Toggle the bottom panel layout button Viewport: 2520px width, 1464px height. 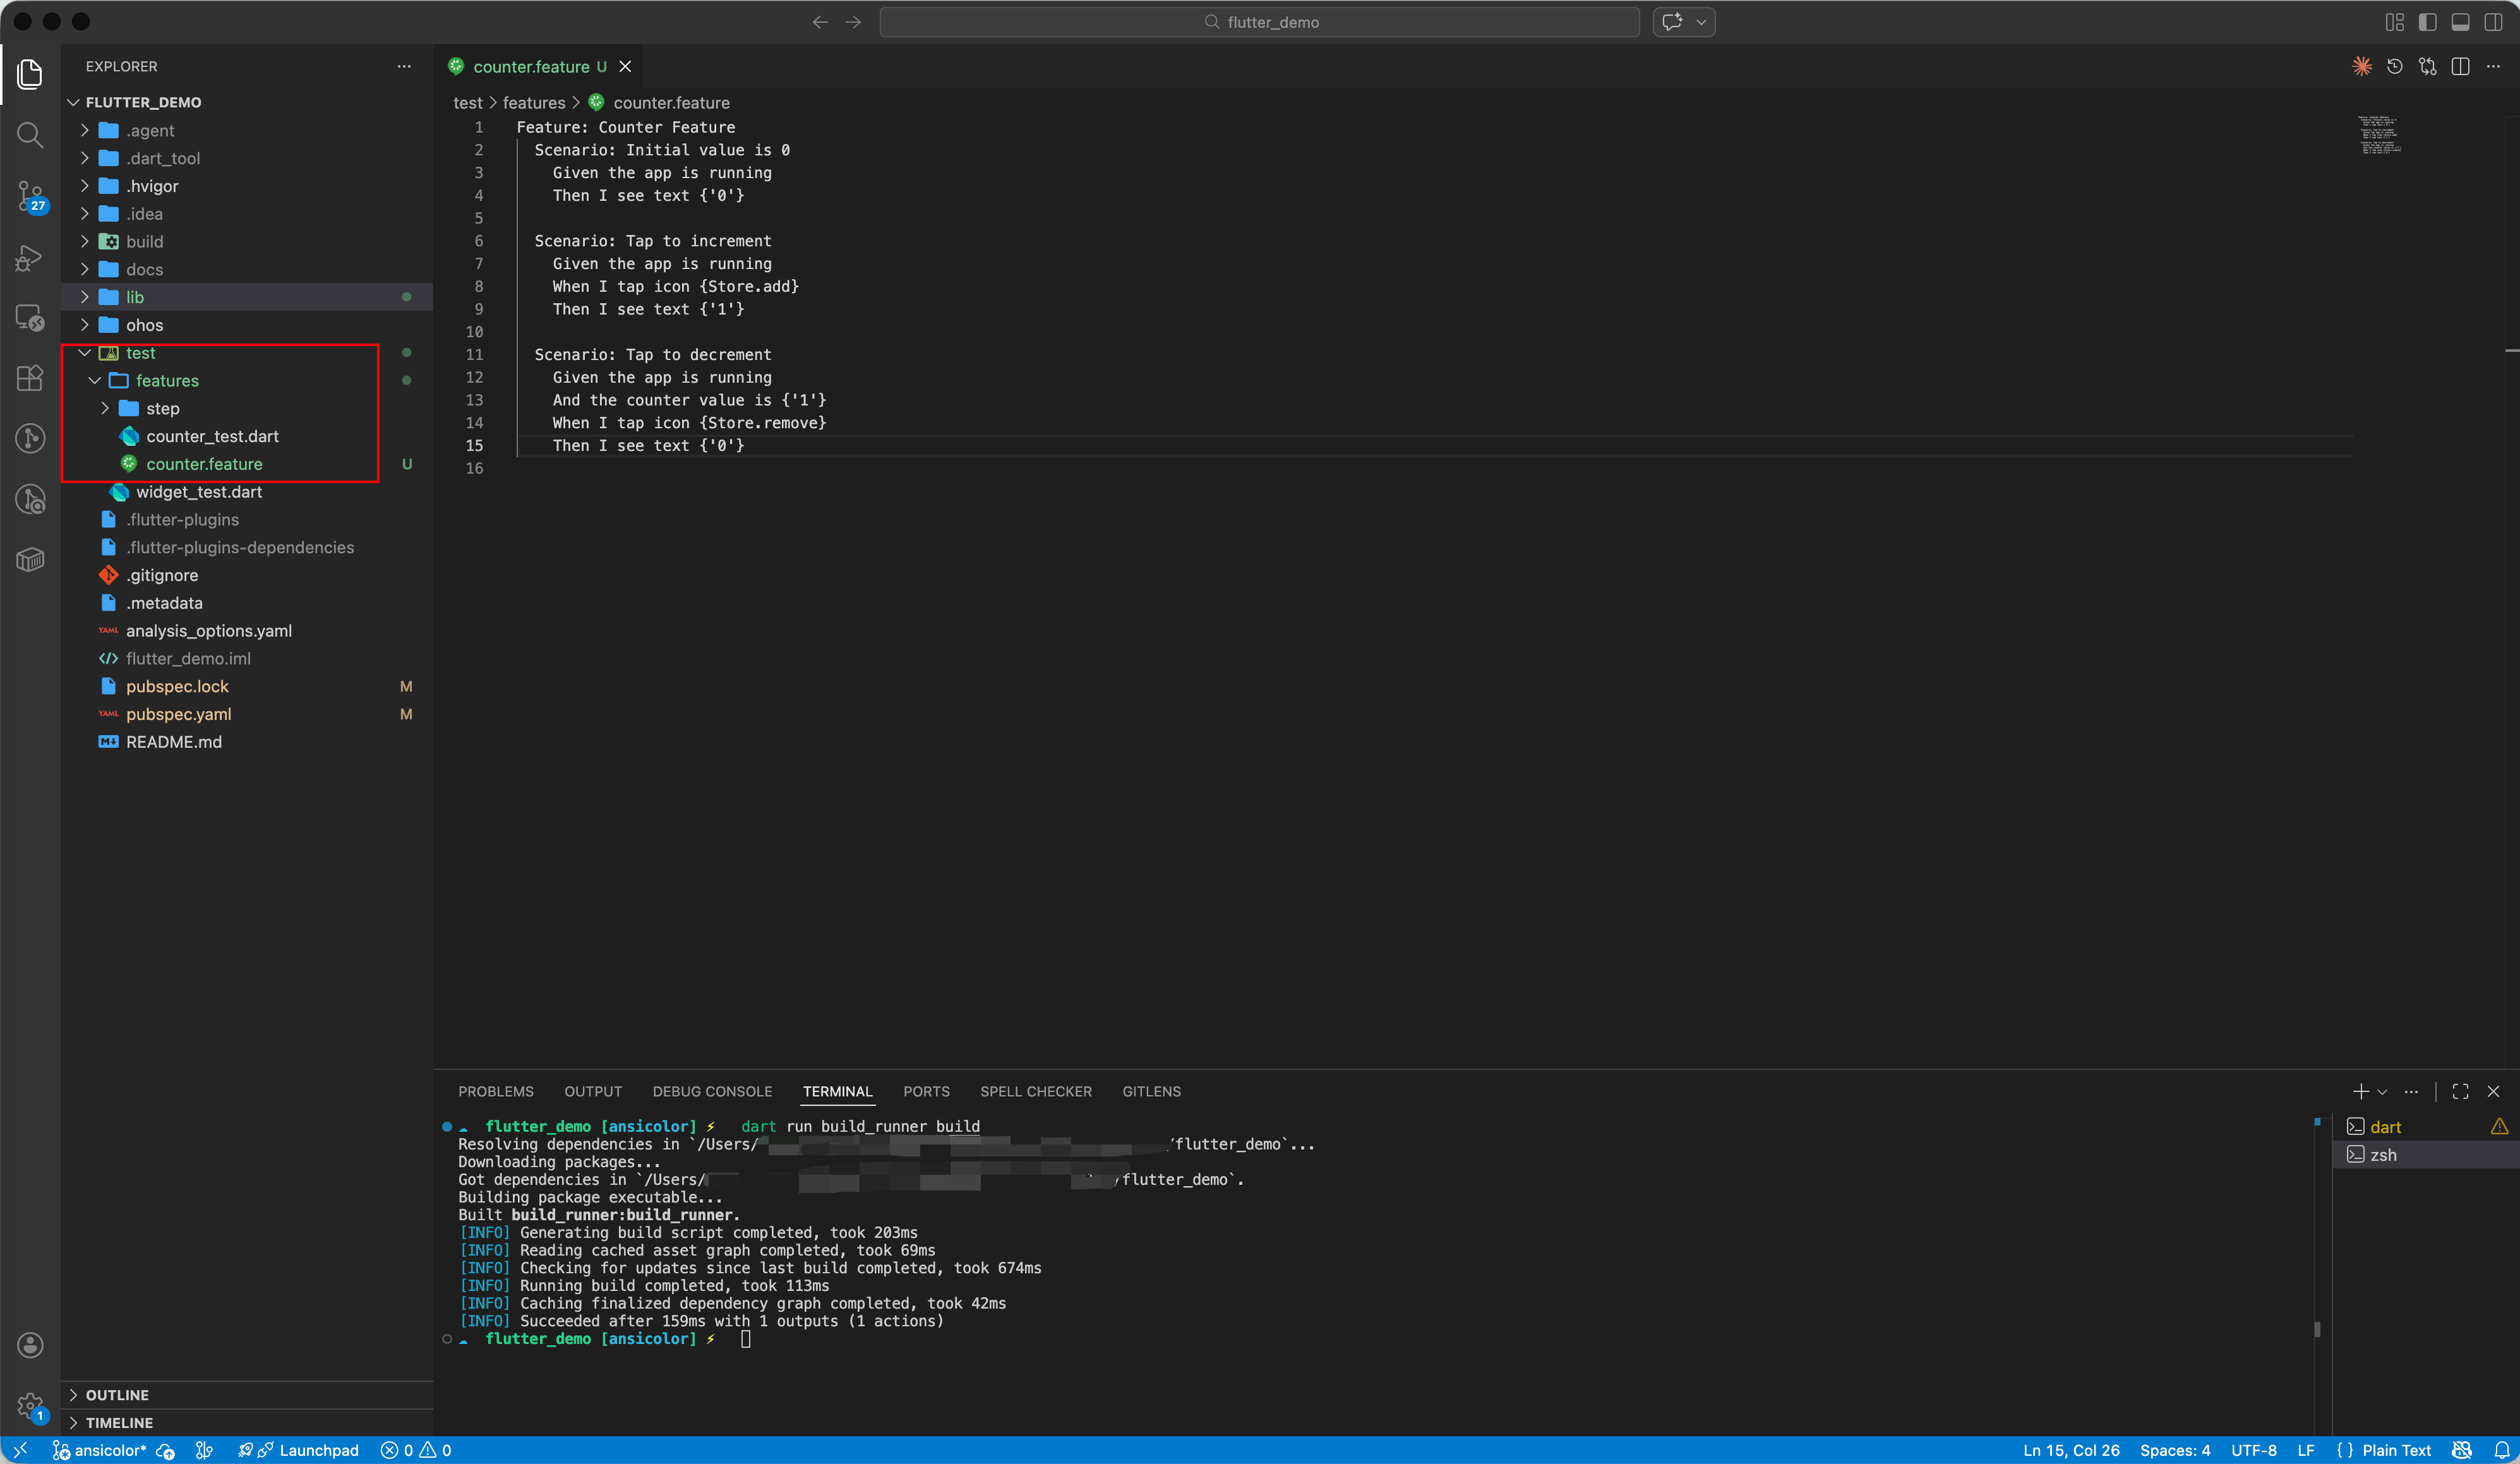coord(2461,22)
